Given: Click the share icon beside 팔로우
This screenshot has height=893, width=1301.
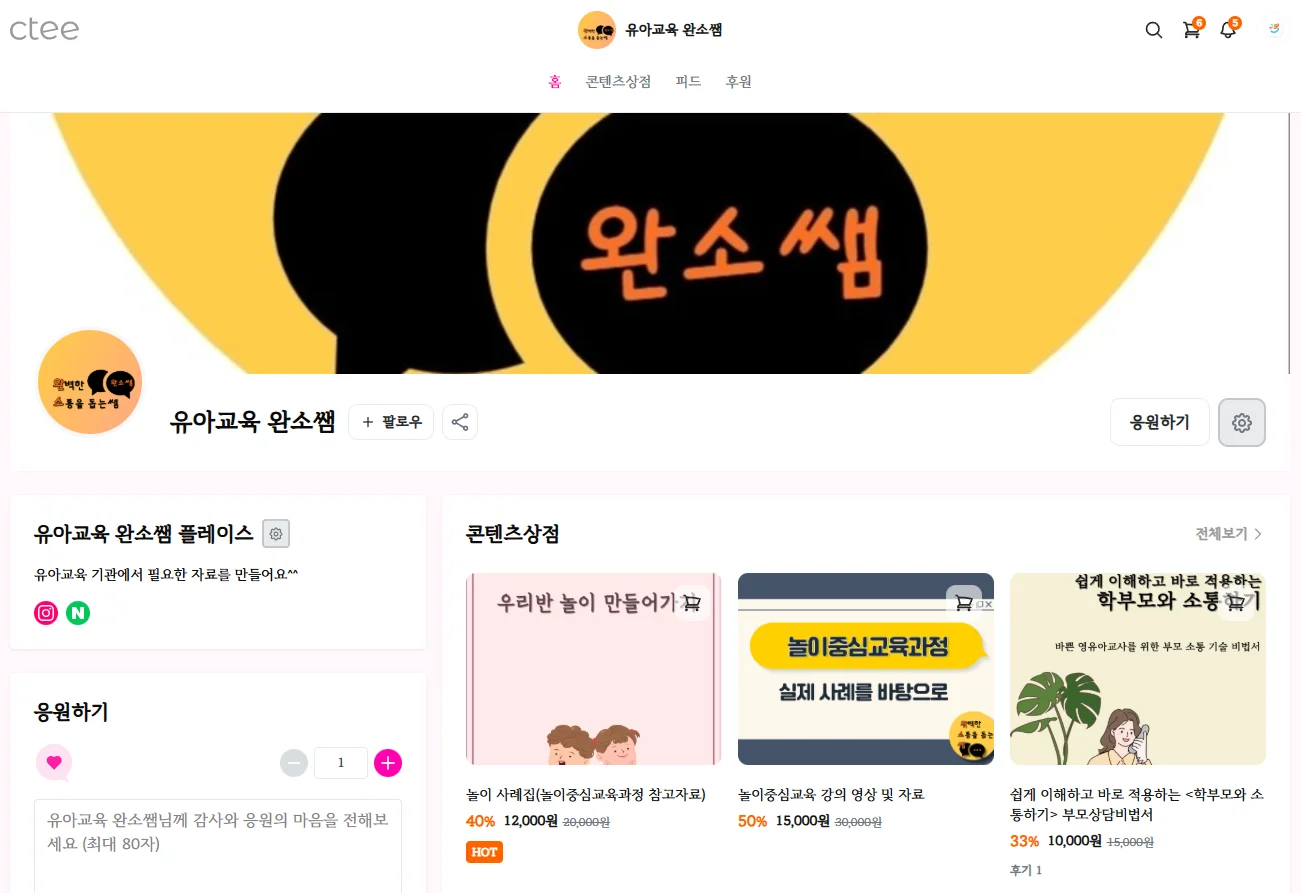Looking at the screenshot, I should pos(460,422).
